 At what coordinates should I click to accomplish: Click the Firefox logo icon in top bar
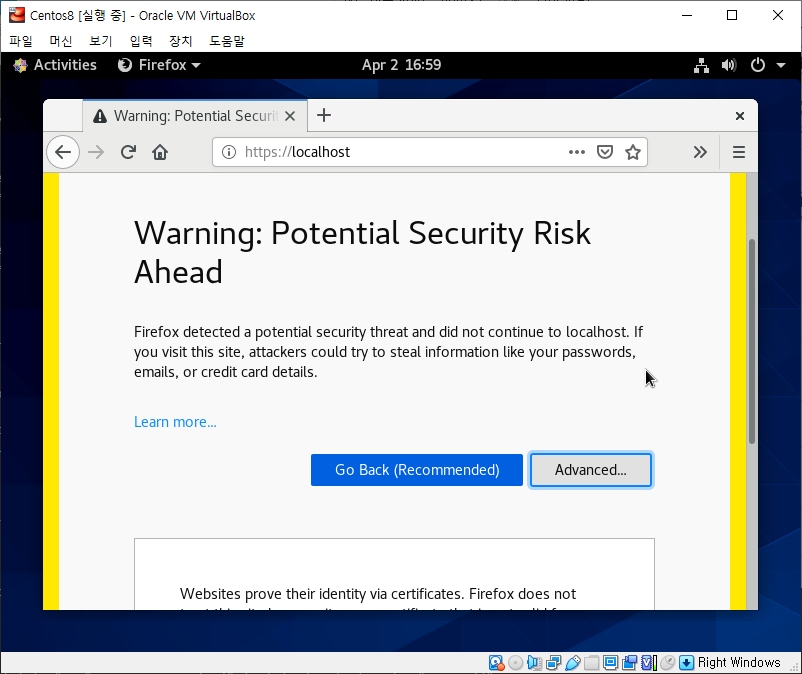point(124,65)
